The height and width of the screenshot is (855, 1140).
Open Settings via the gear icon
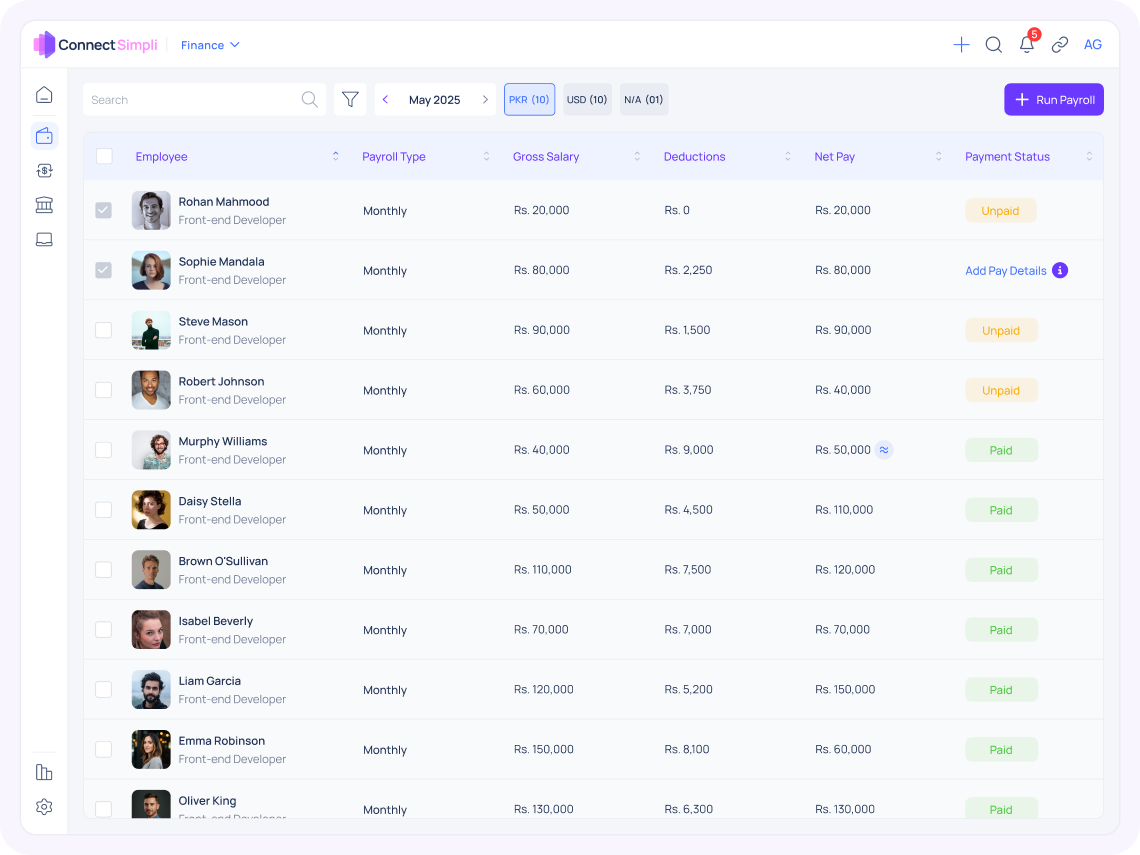click(44, 807)
